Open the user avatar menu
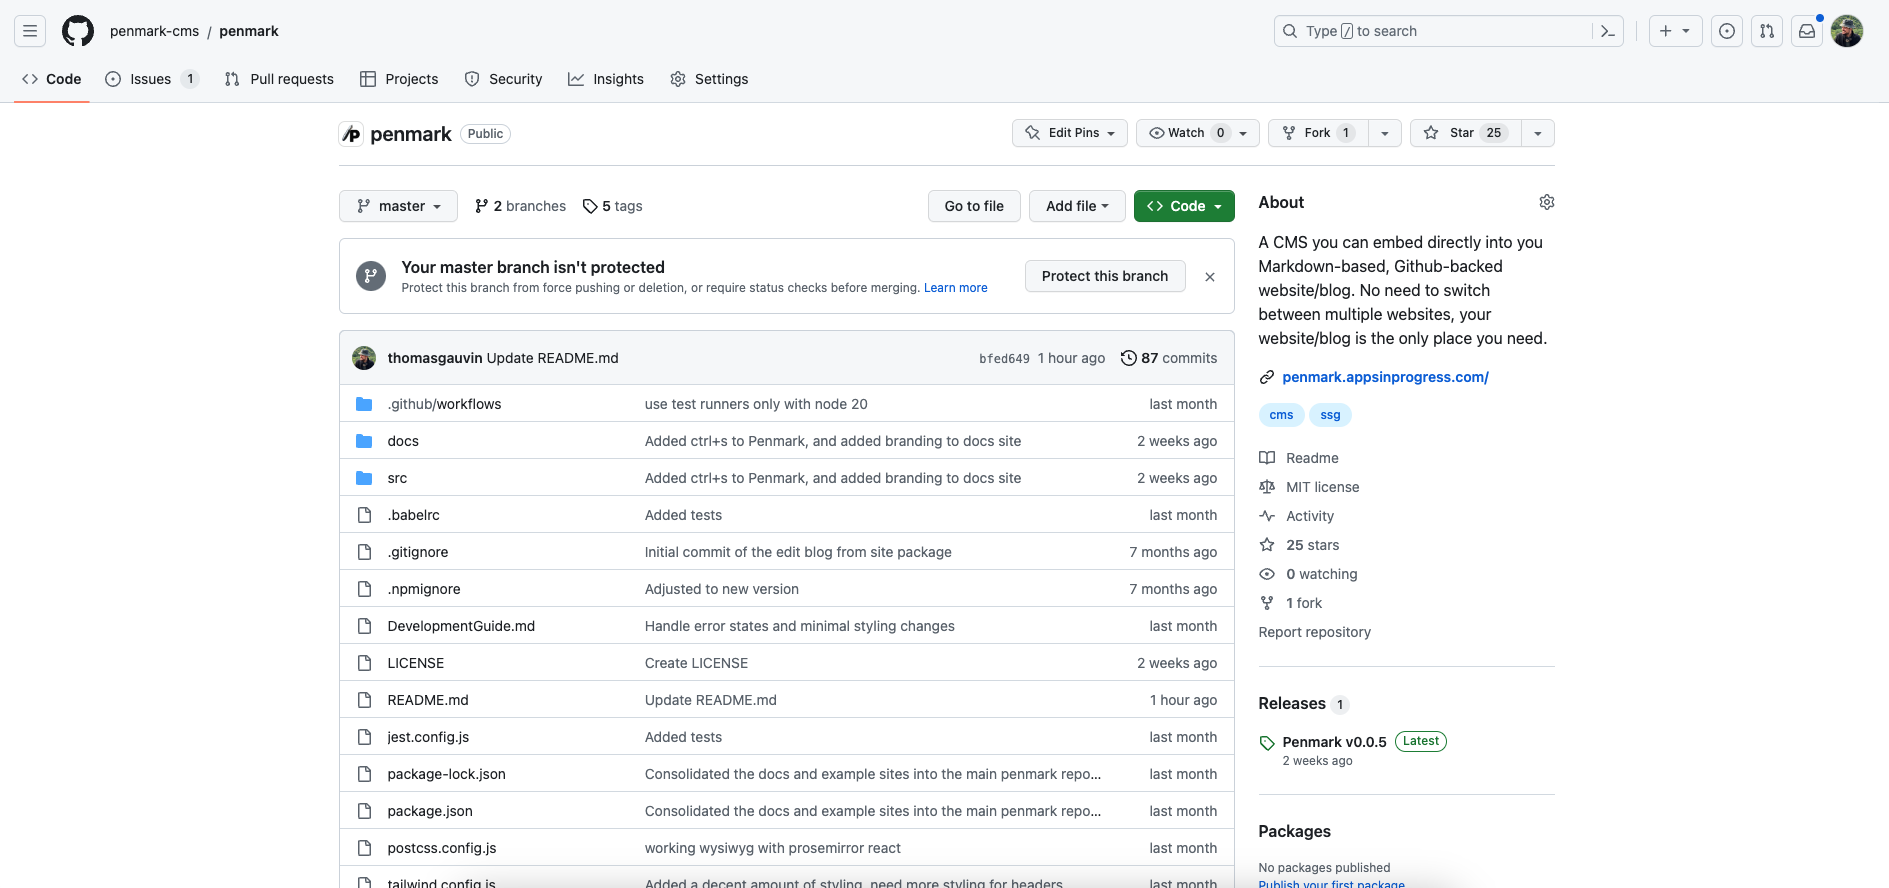The image size is (1889, 888). [1847, 31]
